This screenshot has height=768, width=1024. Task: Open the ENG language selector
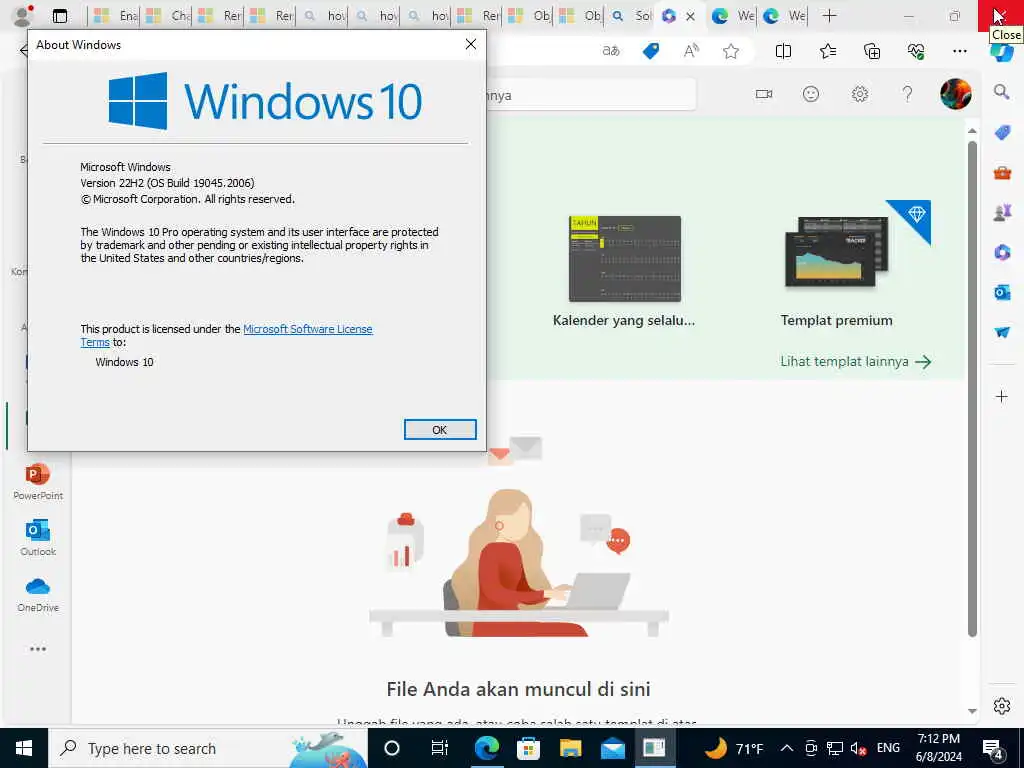coord(888,748)
